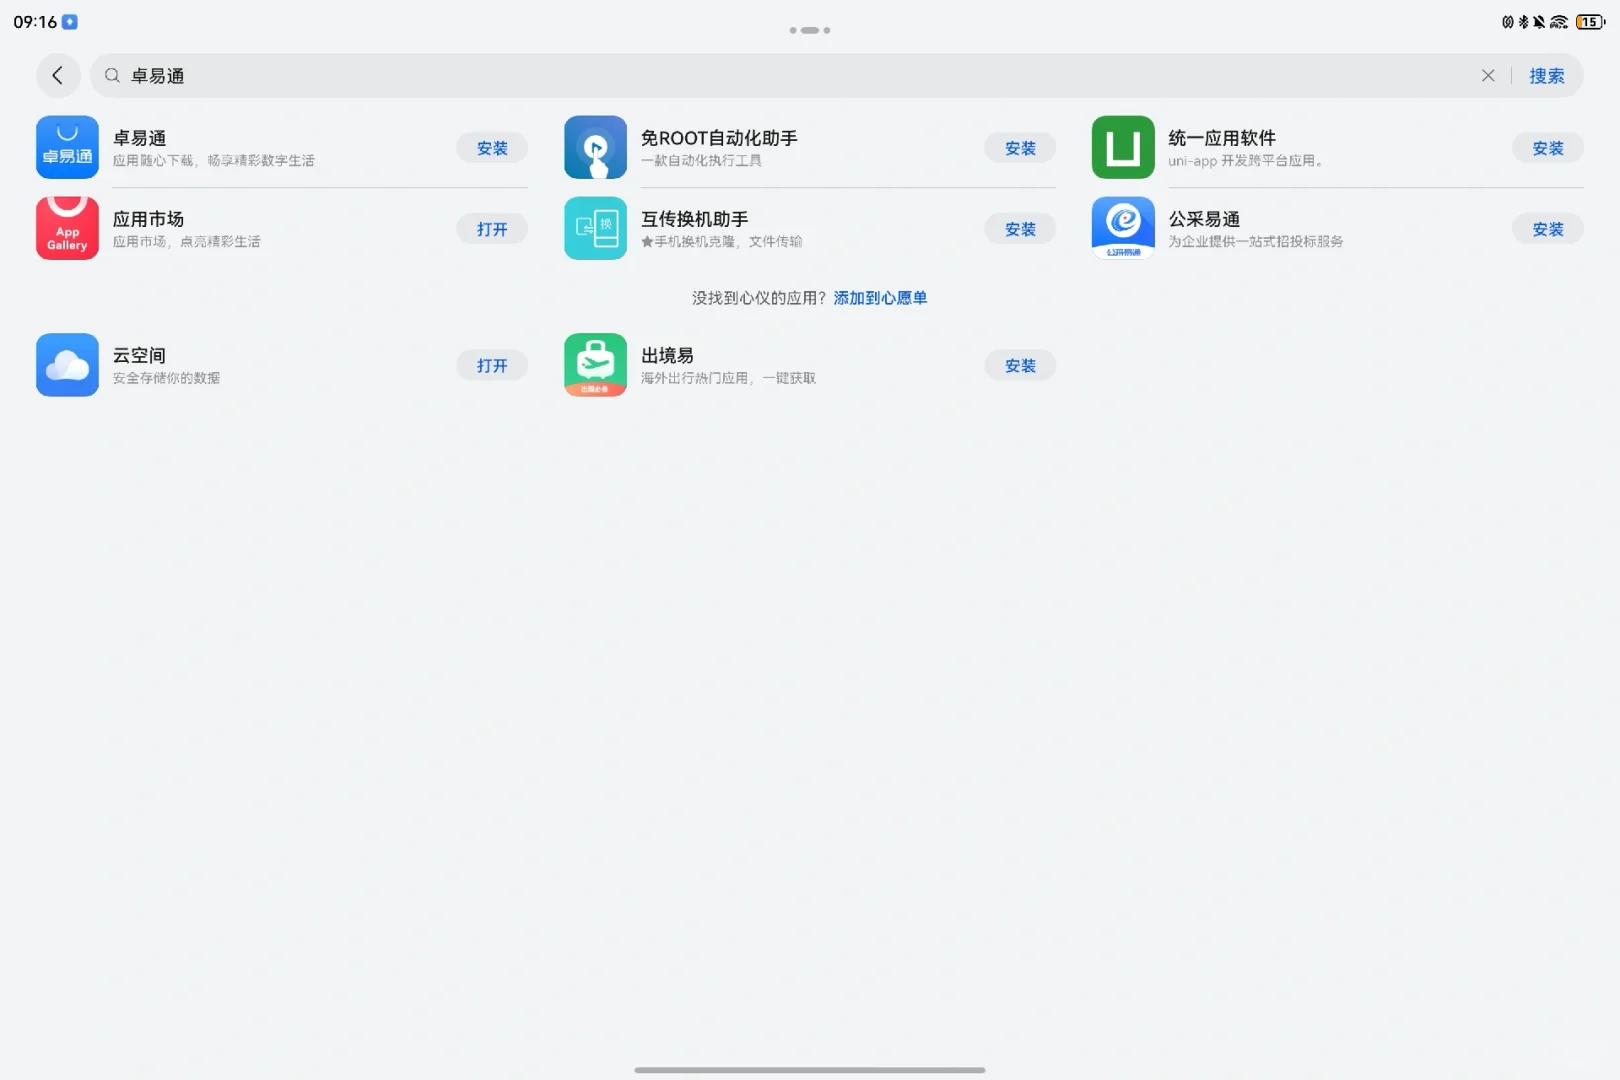
Task: Click the Wi-Fi icon in status bar
Action: point(1557,21)
